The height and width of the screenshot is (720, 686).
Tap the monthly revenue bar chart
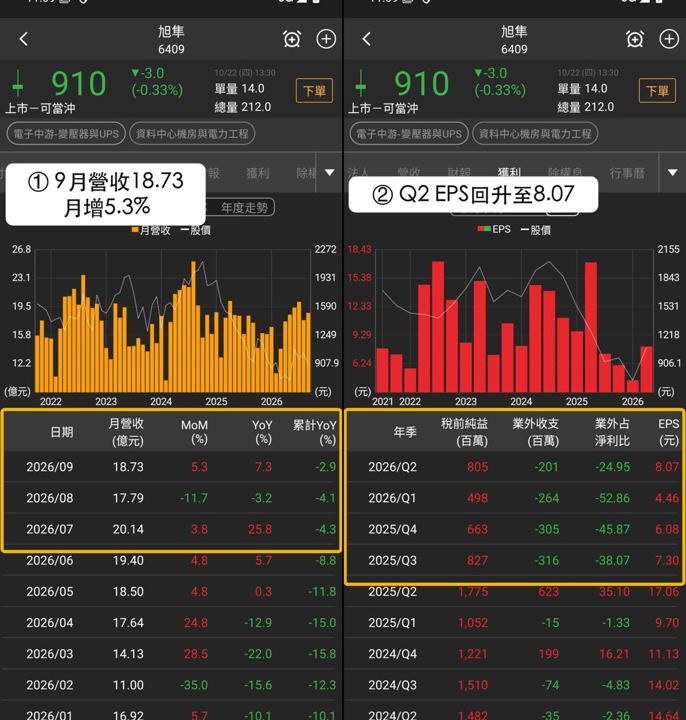[173, 321]
